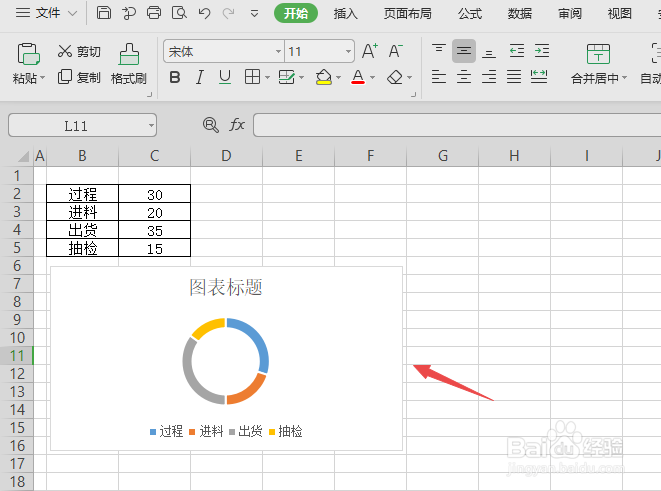
Task: Switch to the 插入 tab
Action: [x=346, y=13]
